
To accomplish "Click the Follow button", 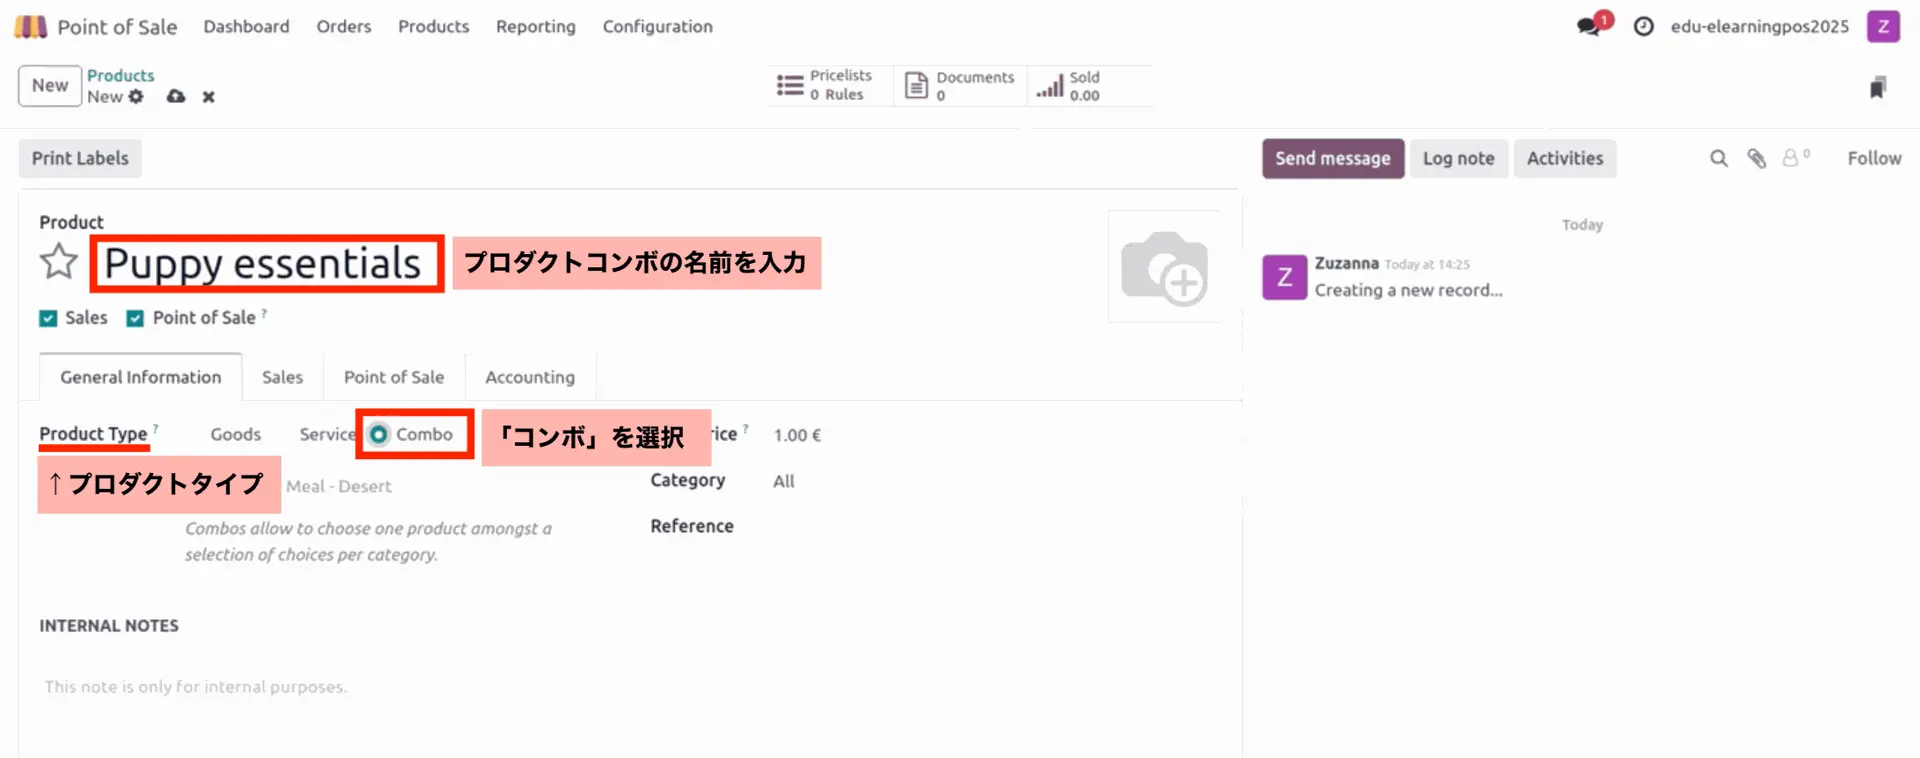I will (x=1874, y=158).
